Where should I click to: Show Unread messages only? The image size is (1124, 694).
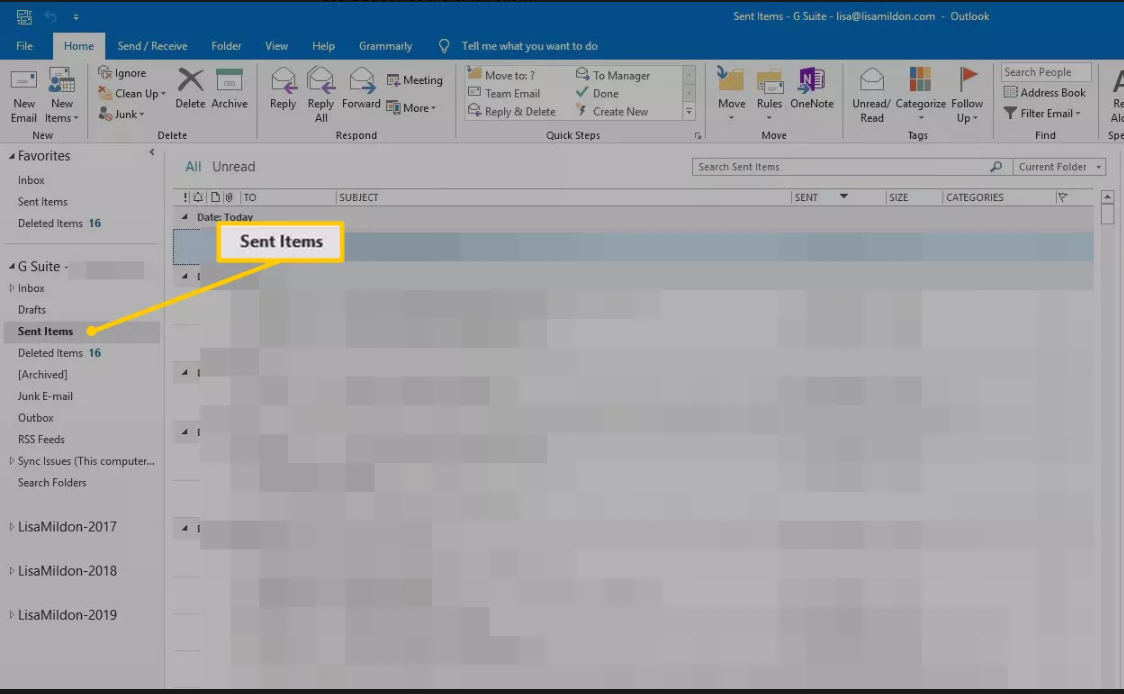coord(234,166)
